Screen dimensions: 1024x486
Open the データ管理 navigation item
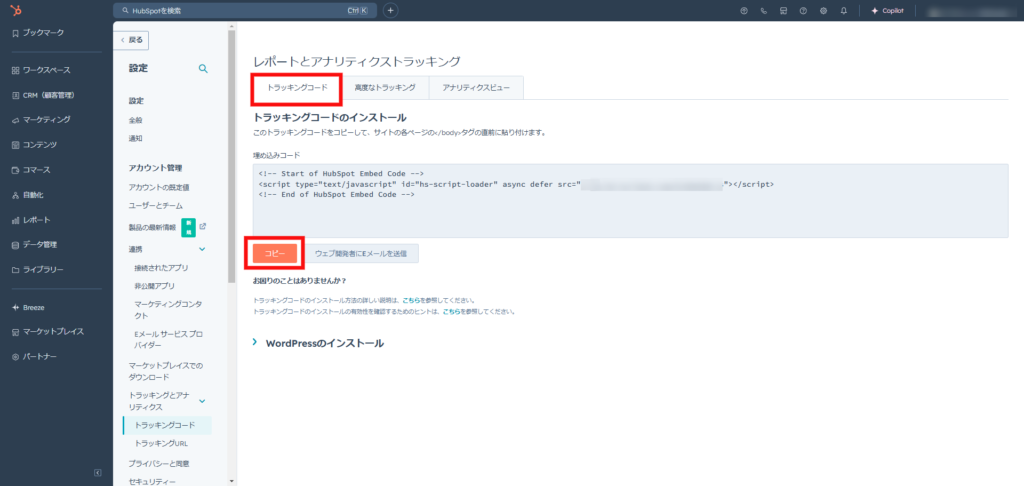[34, 244]
